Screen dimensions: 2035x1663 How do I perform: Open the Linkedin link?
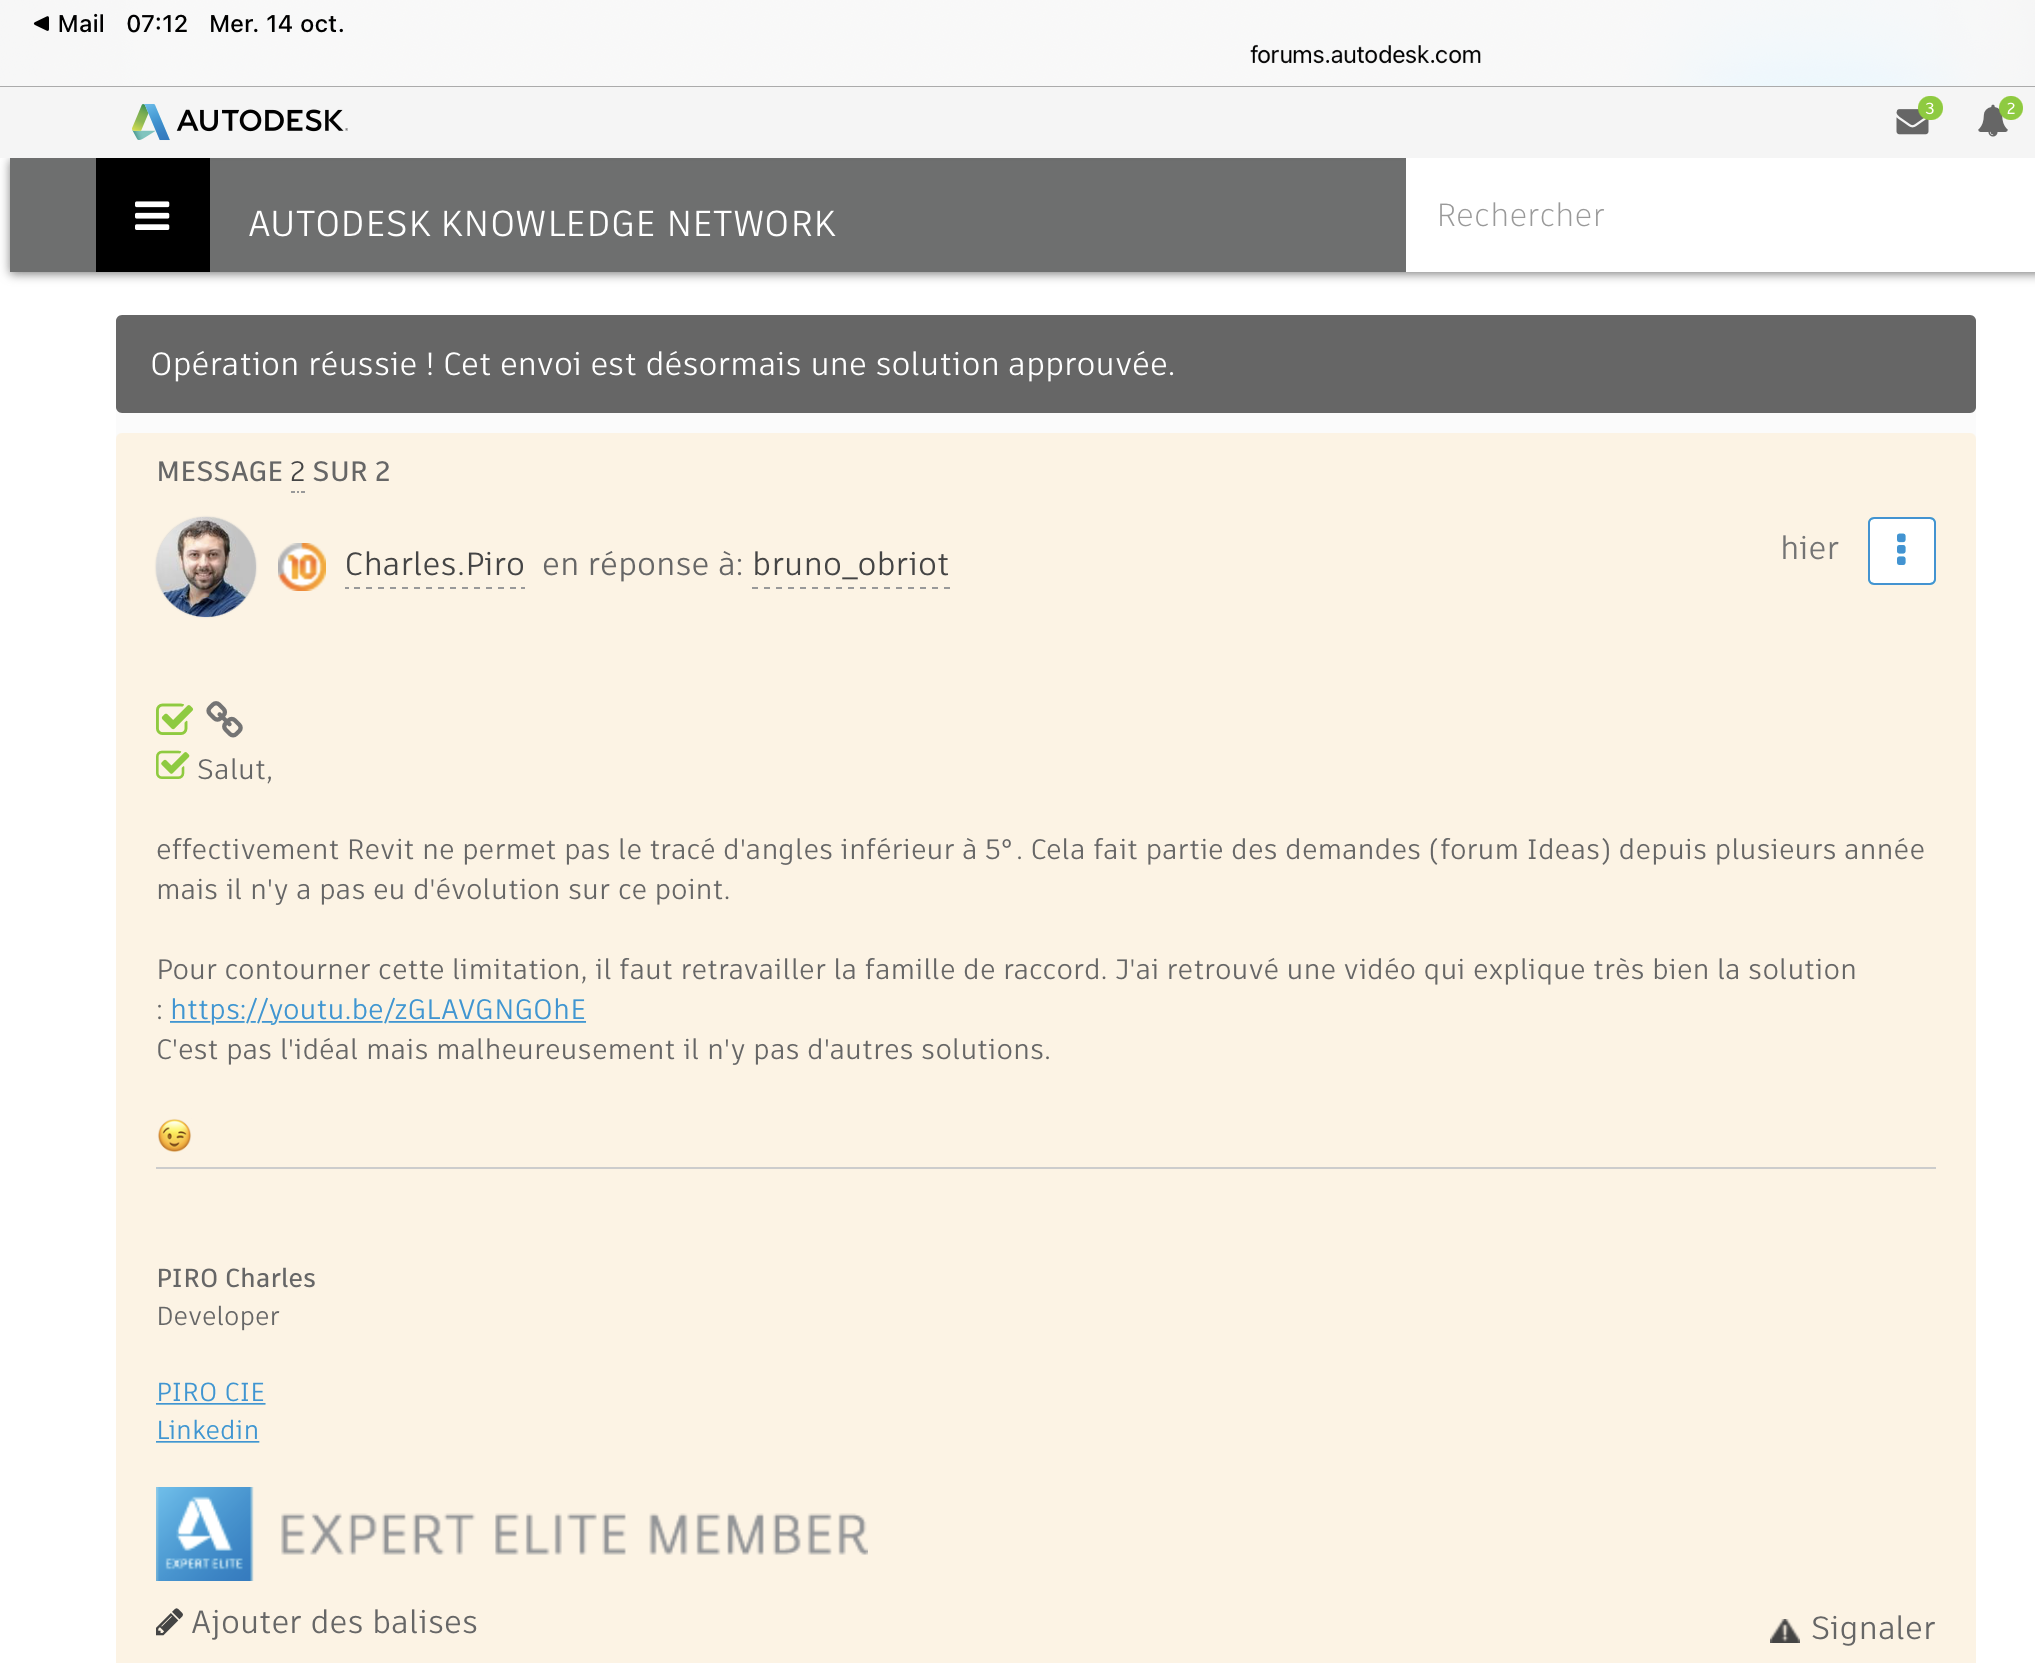(207, 1430)
